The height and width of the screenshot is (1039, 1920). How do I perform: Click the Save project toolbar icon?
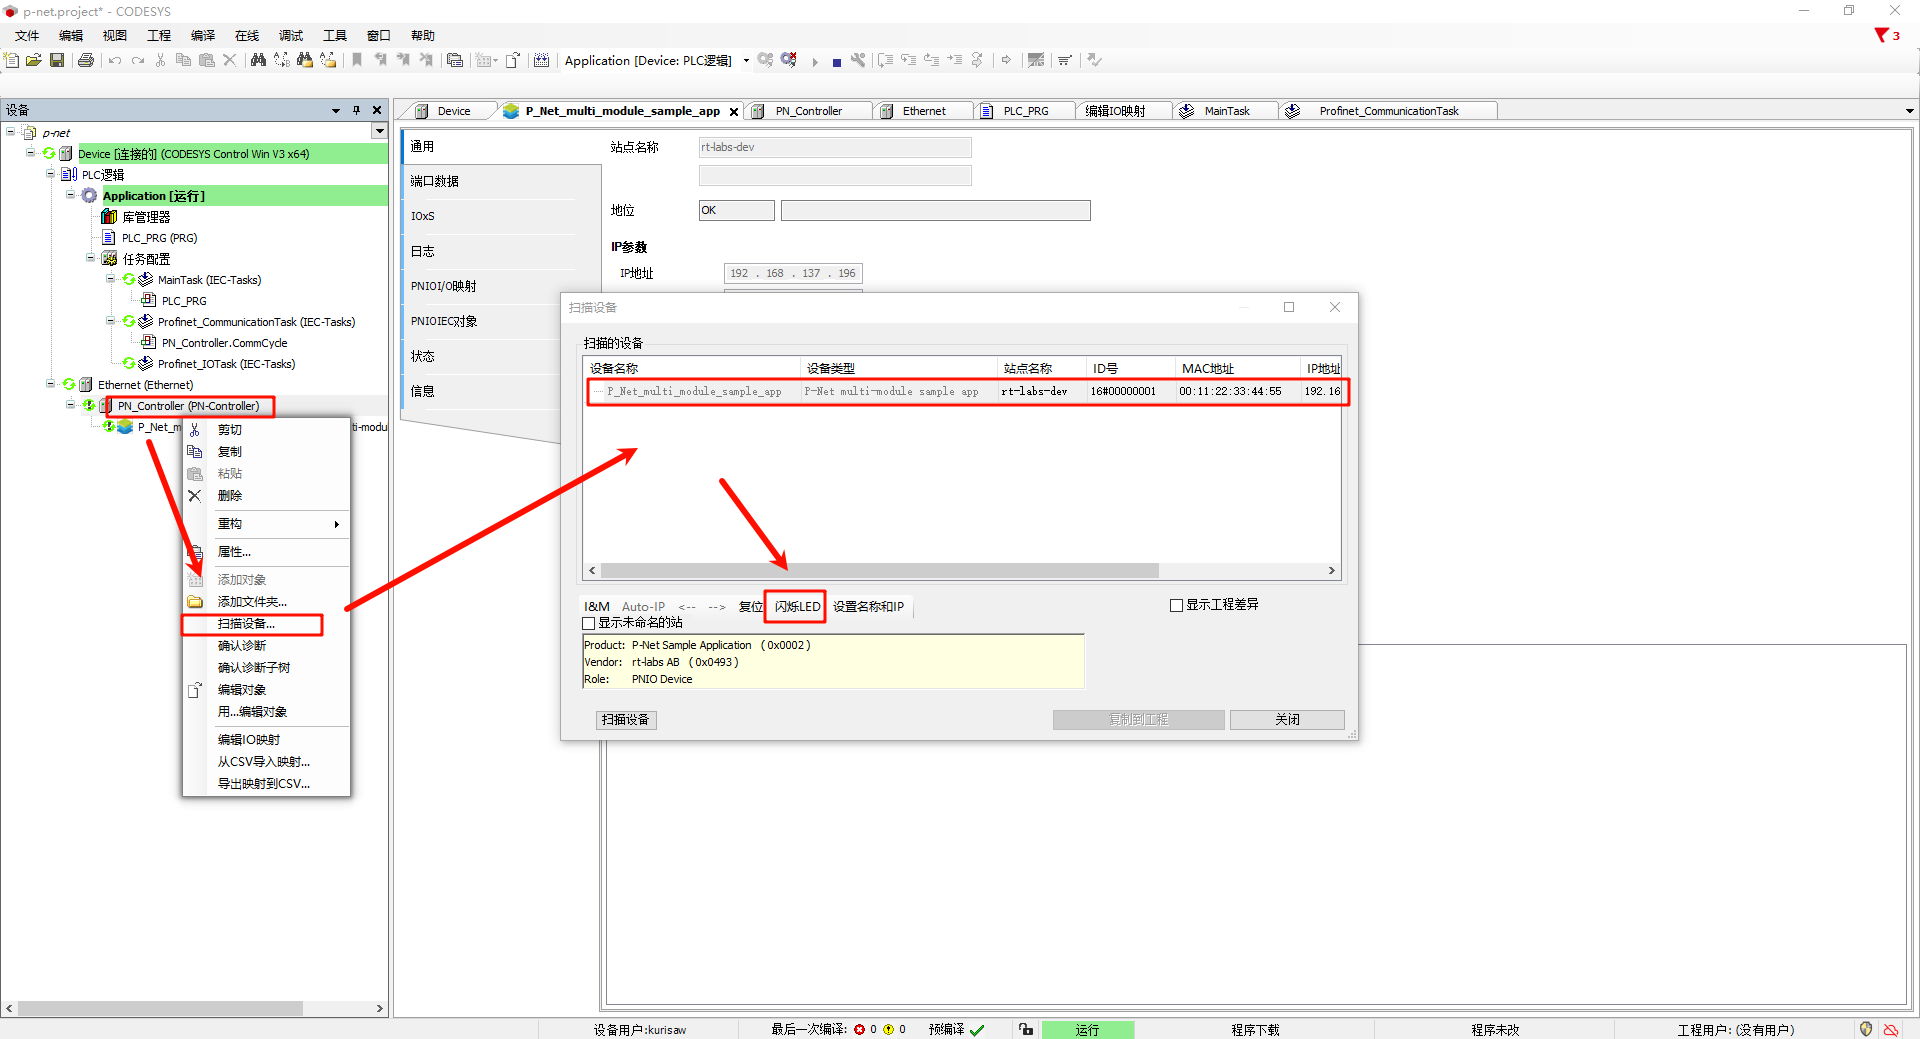[57, 60]
